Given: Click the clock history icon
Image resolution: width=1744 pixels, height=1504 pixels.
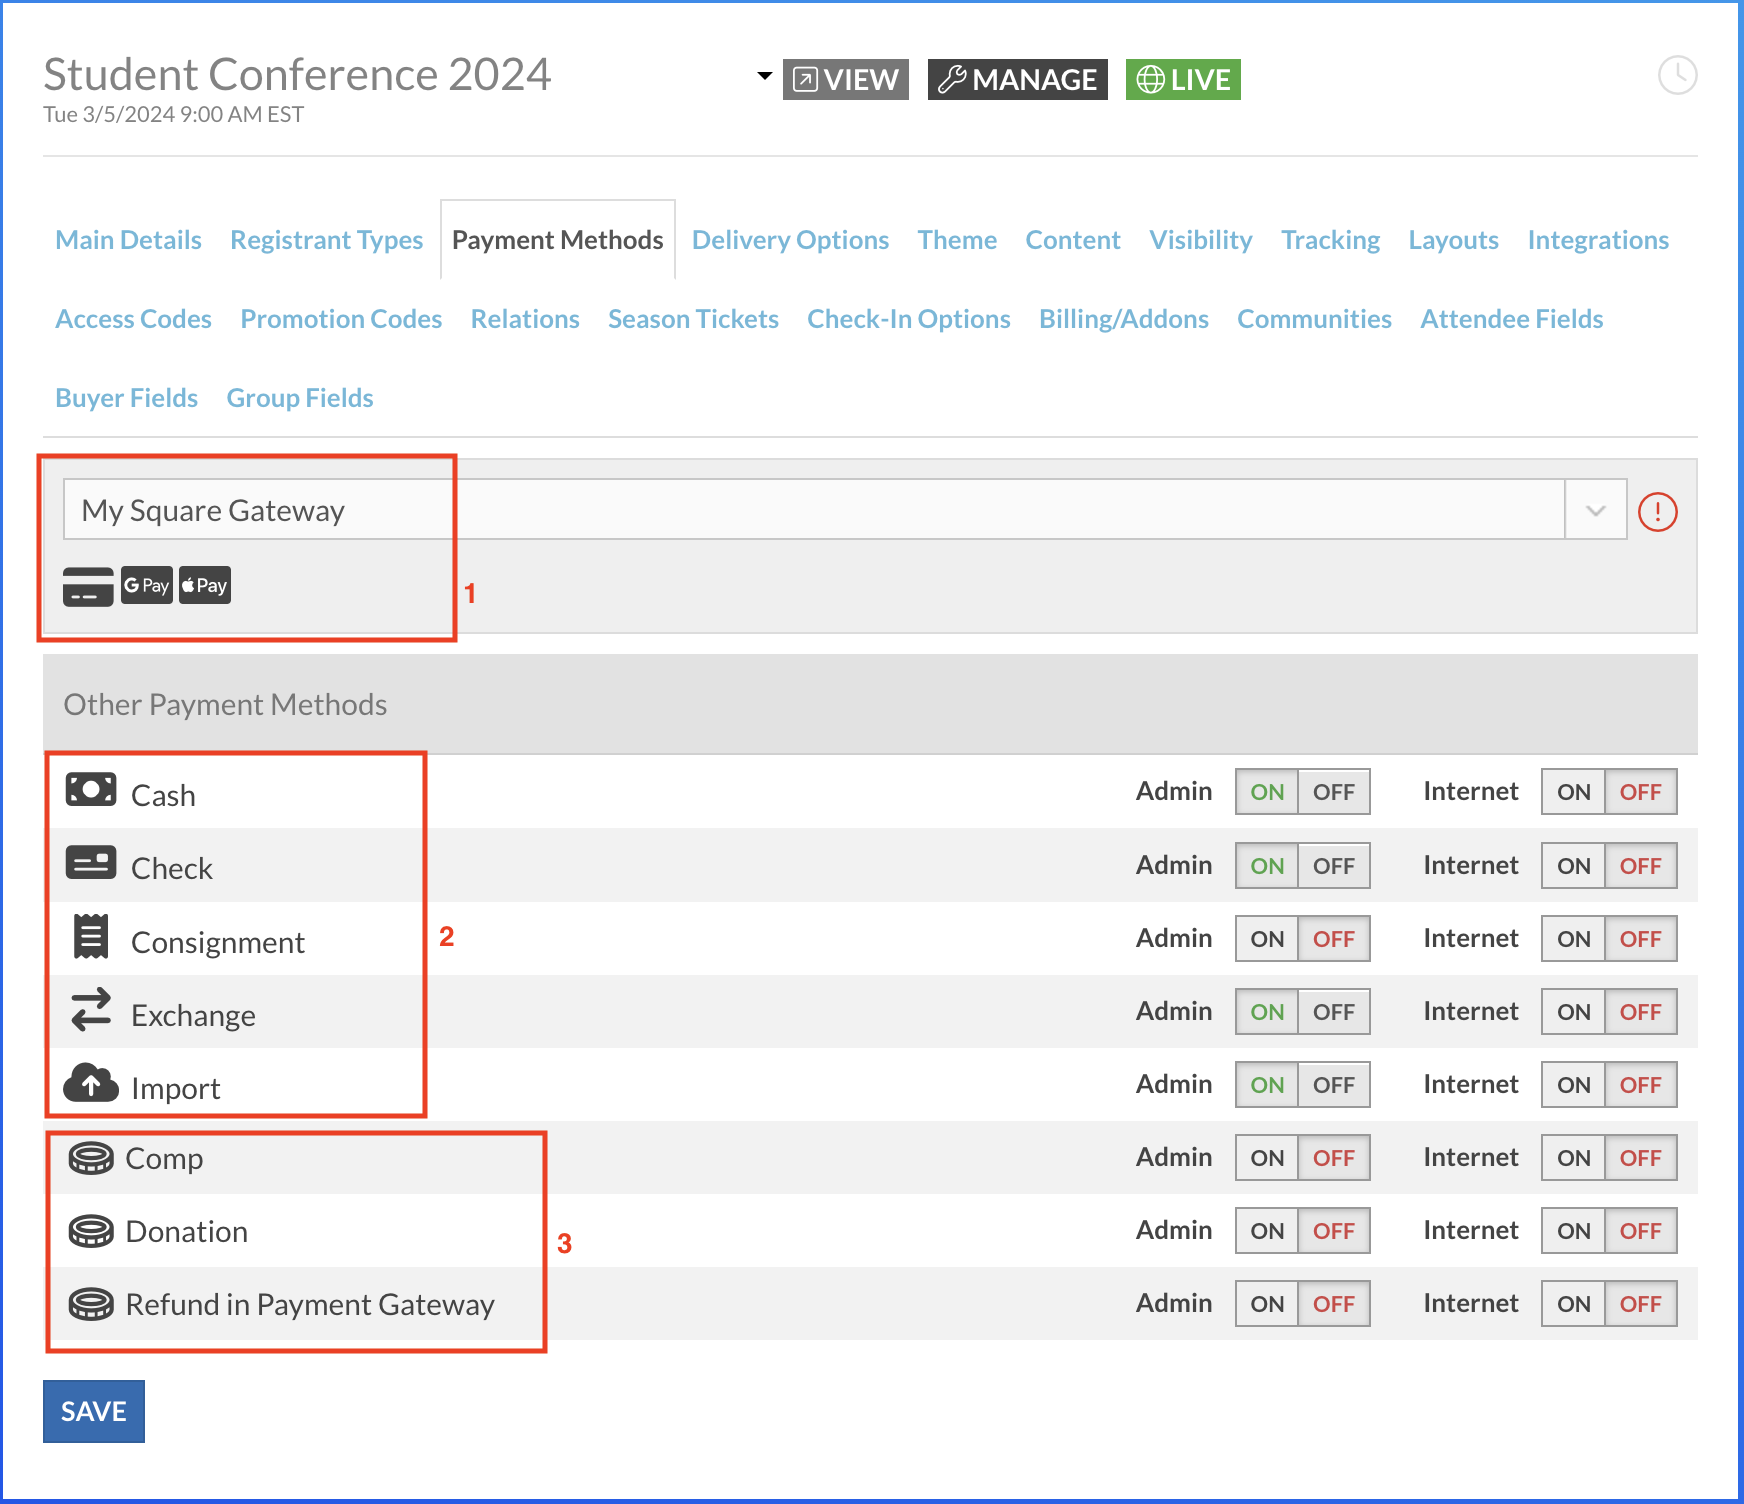Looking at the screenshot, I should click(x=1677, y=75).
